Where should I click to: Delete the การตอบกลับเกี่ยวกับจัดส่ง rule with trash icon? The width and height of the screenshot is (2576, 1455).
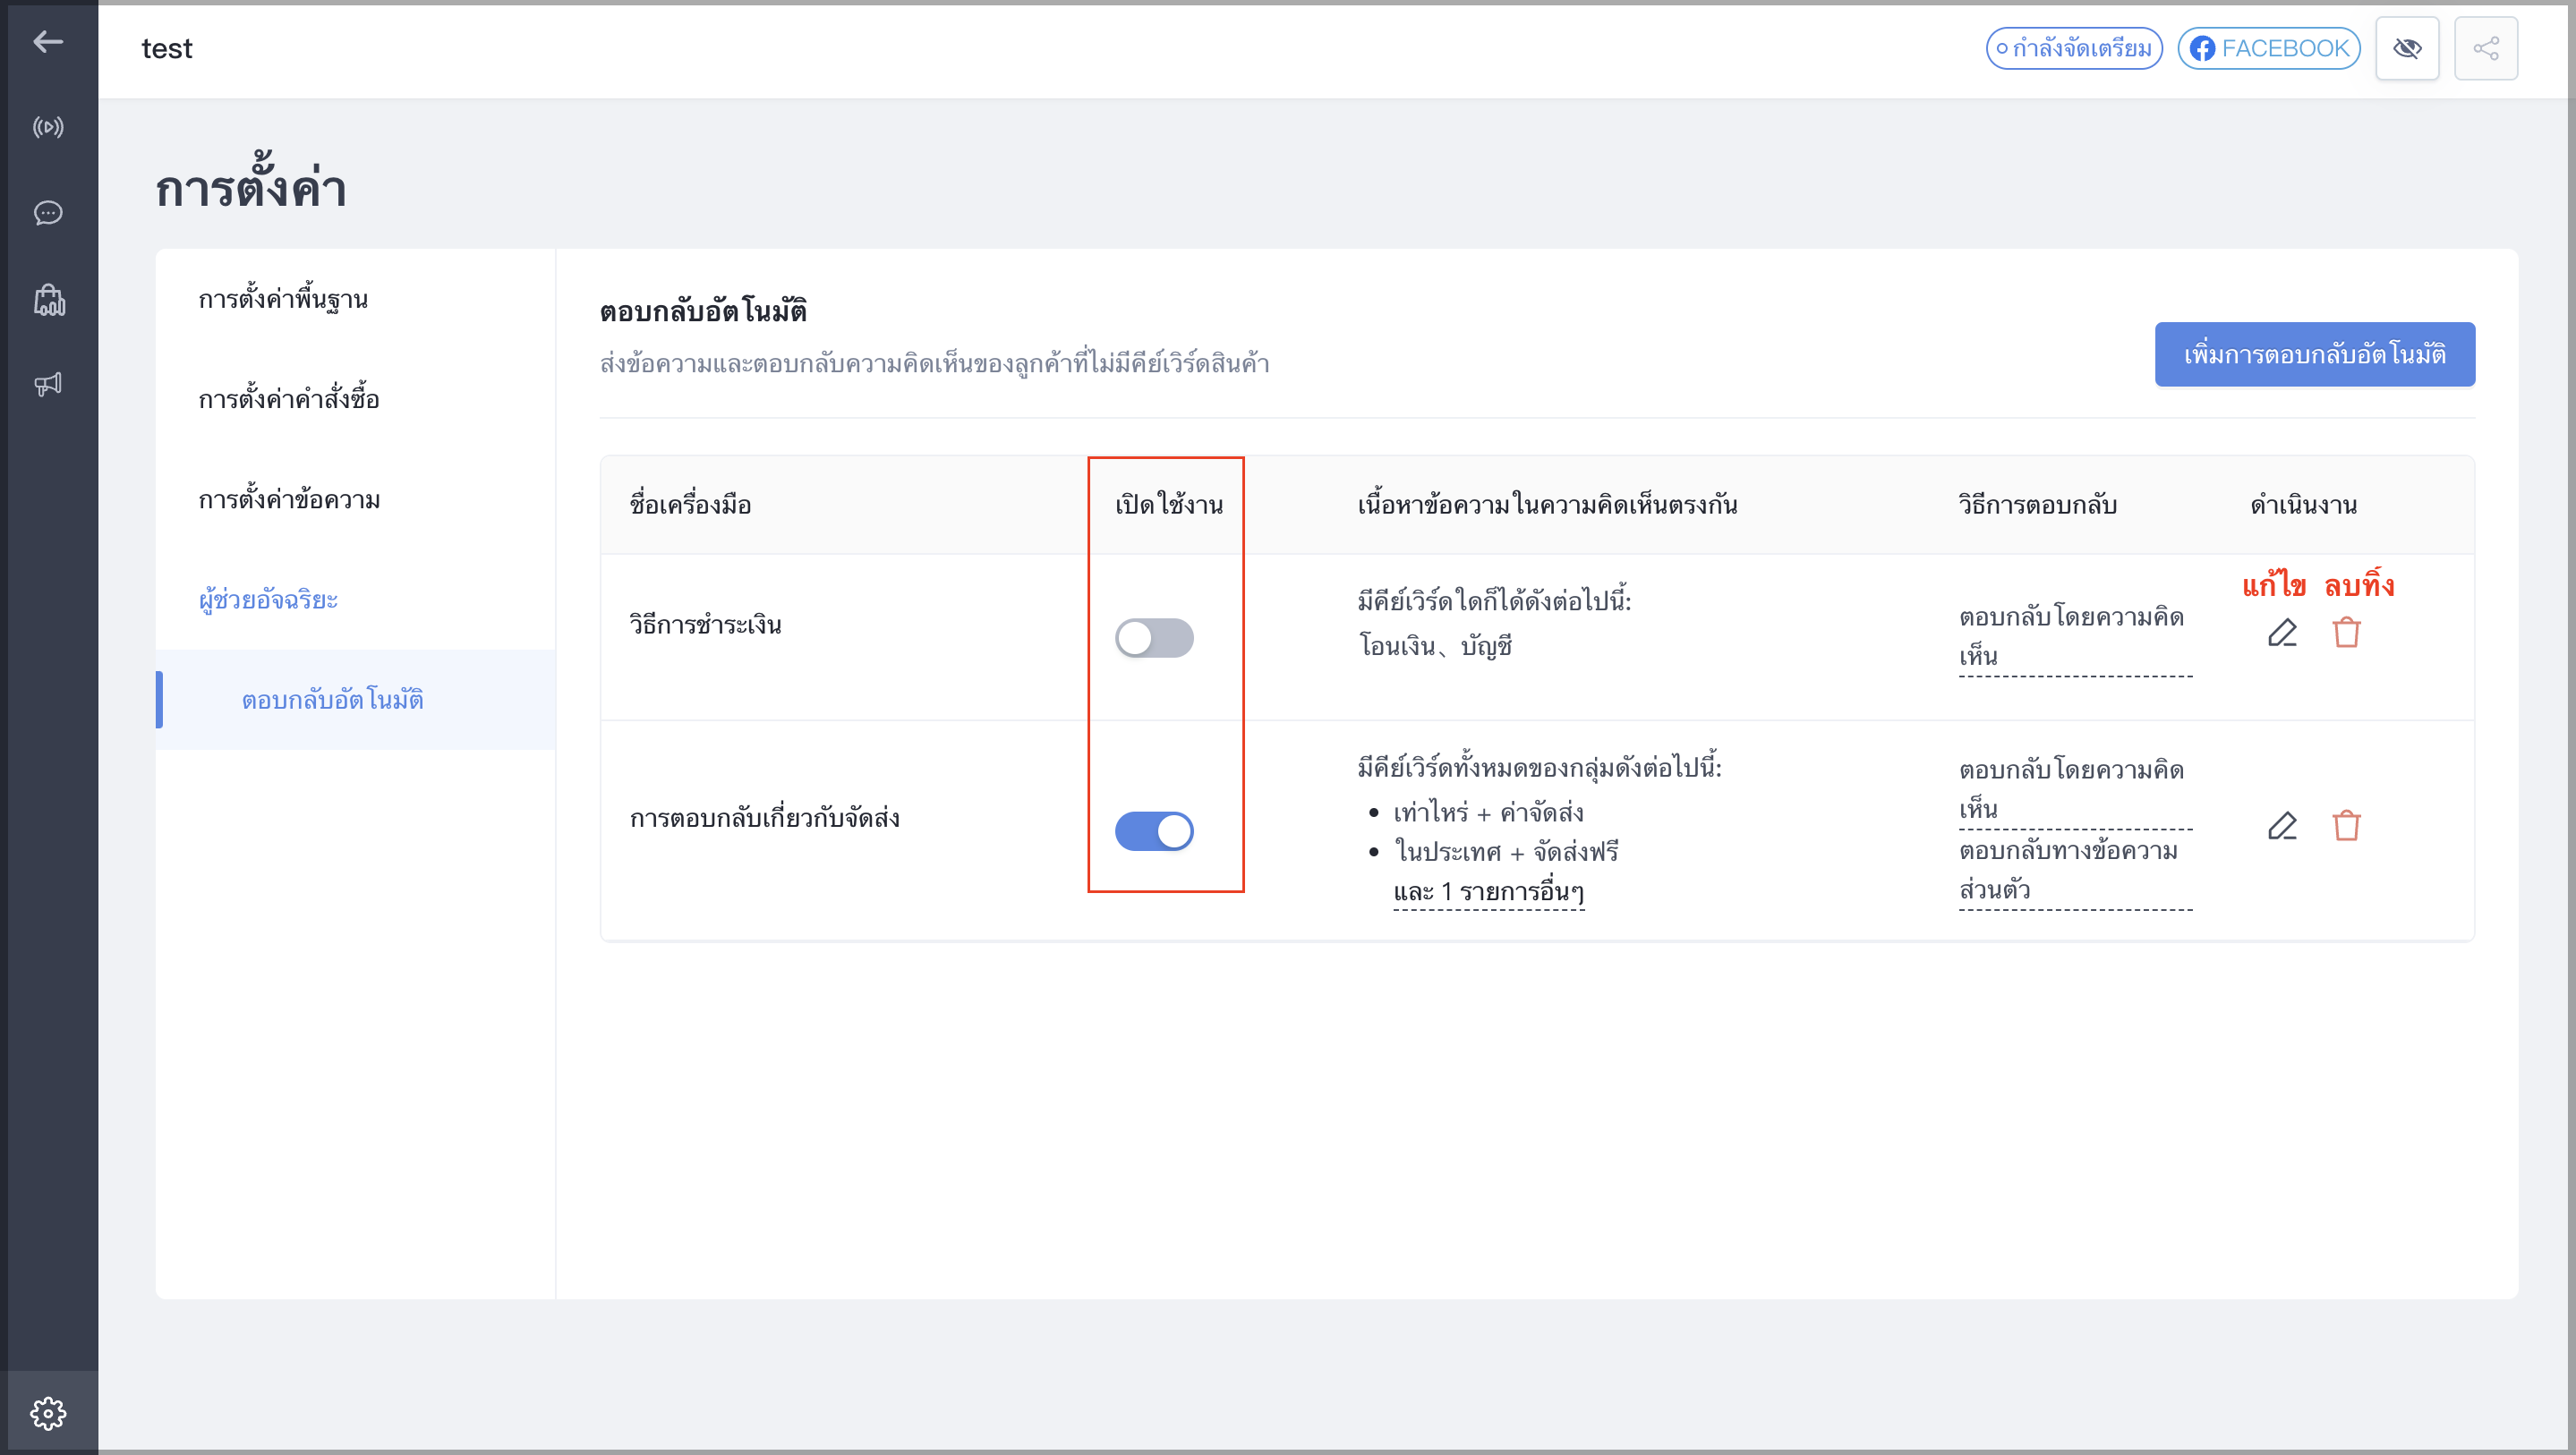click(x=2346, y=826)
